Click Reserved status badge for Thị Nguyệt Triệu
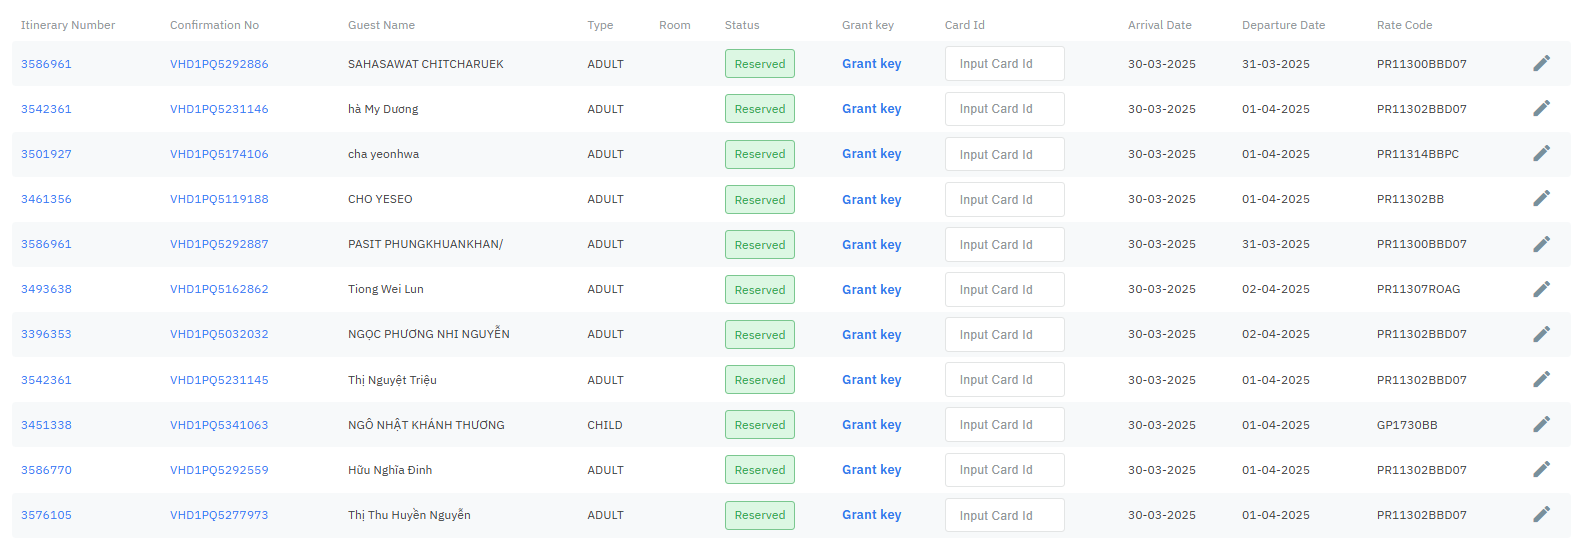 759,380
